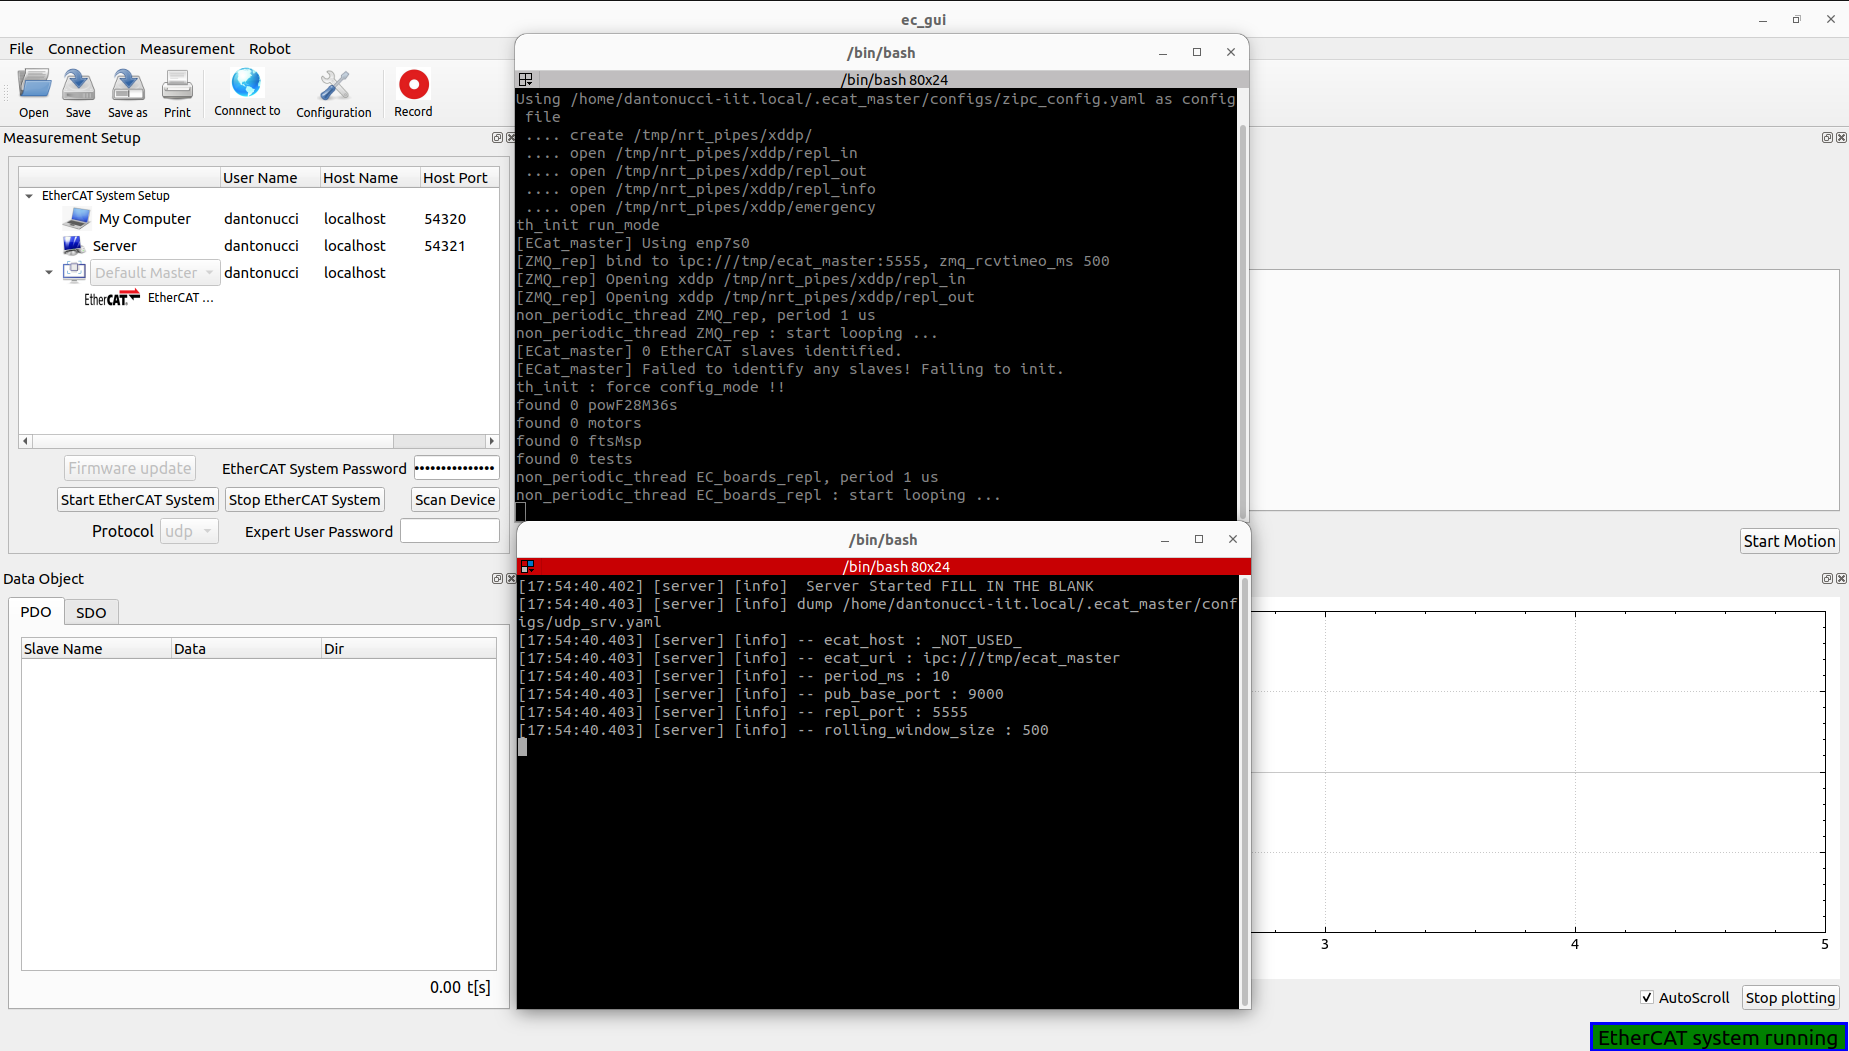This screenshot has width=1849, height=1051.
Task: Click the bottom terminal vertical scrollbar
Action: (1245, 792)
